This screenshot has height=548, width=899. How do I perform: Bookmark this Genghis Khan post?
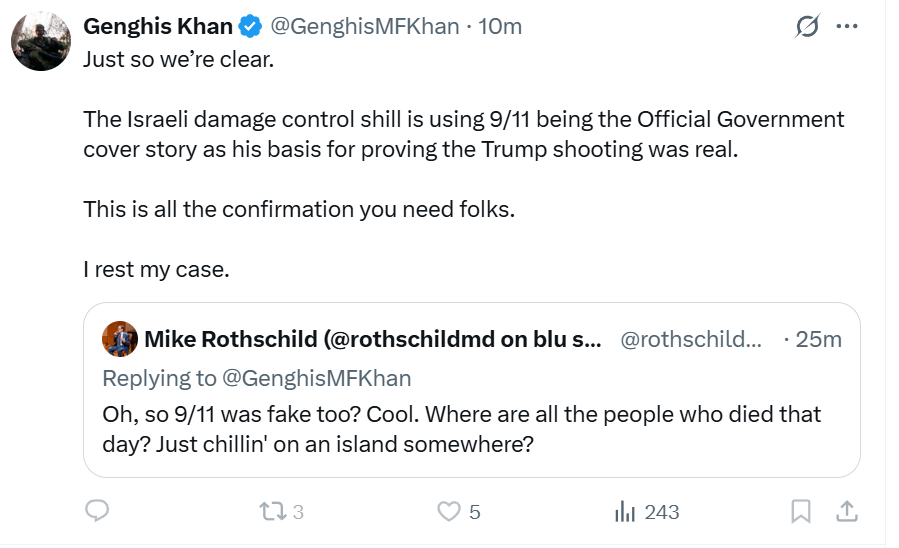click(x=801, y=512)
